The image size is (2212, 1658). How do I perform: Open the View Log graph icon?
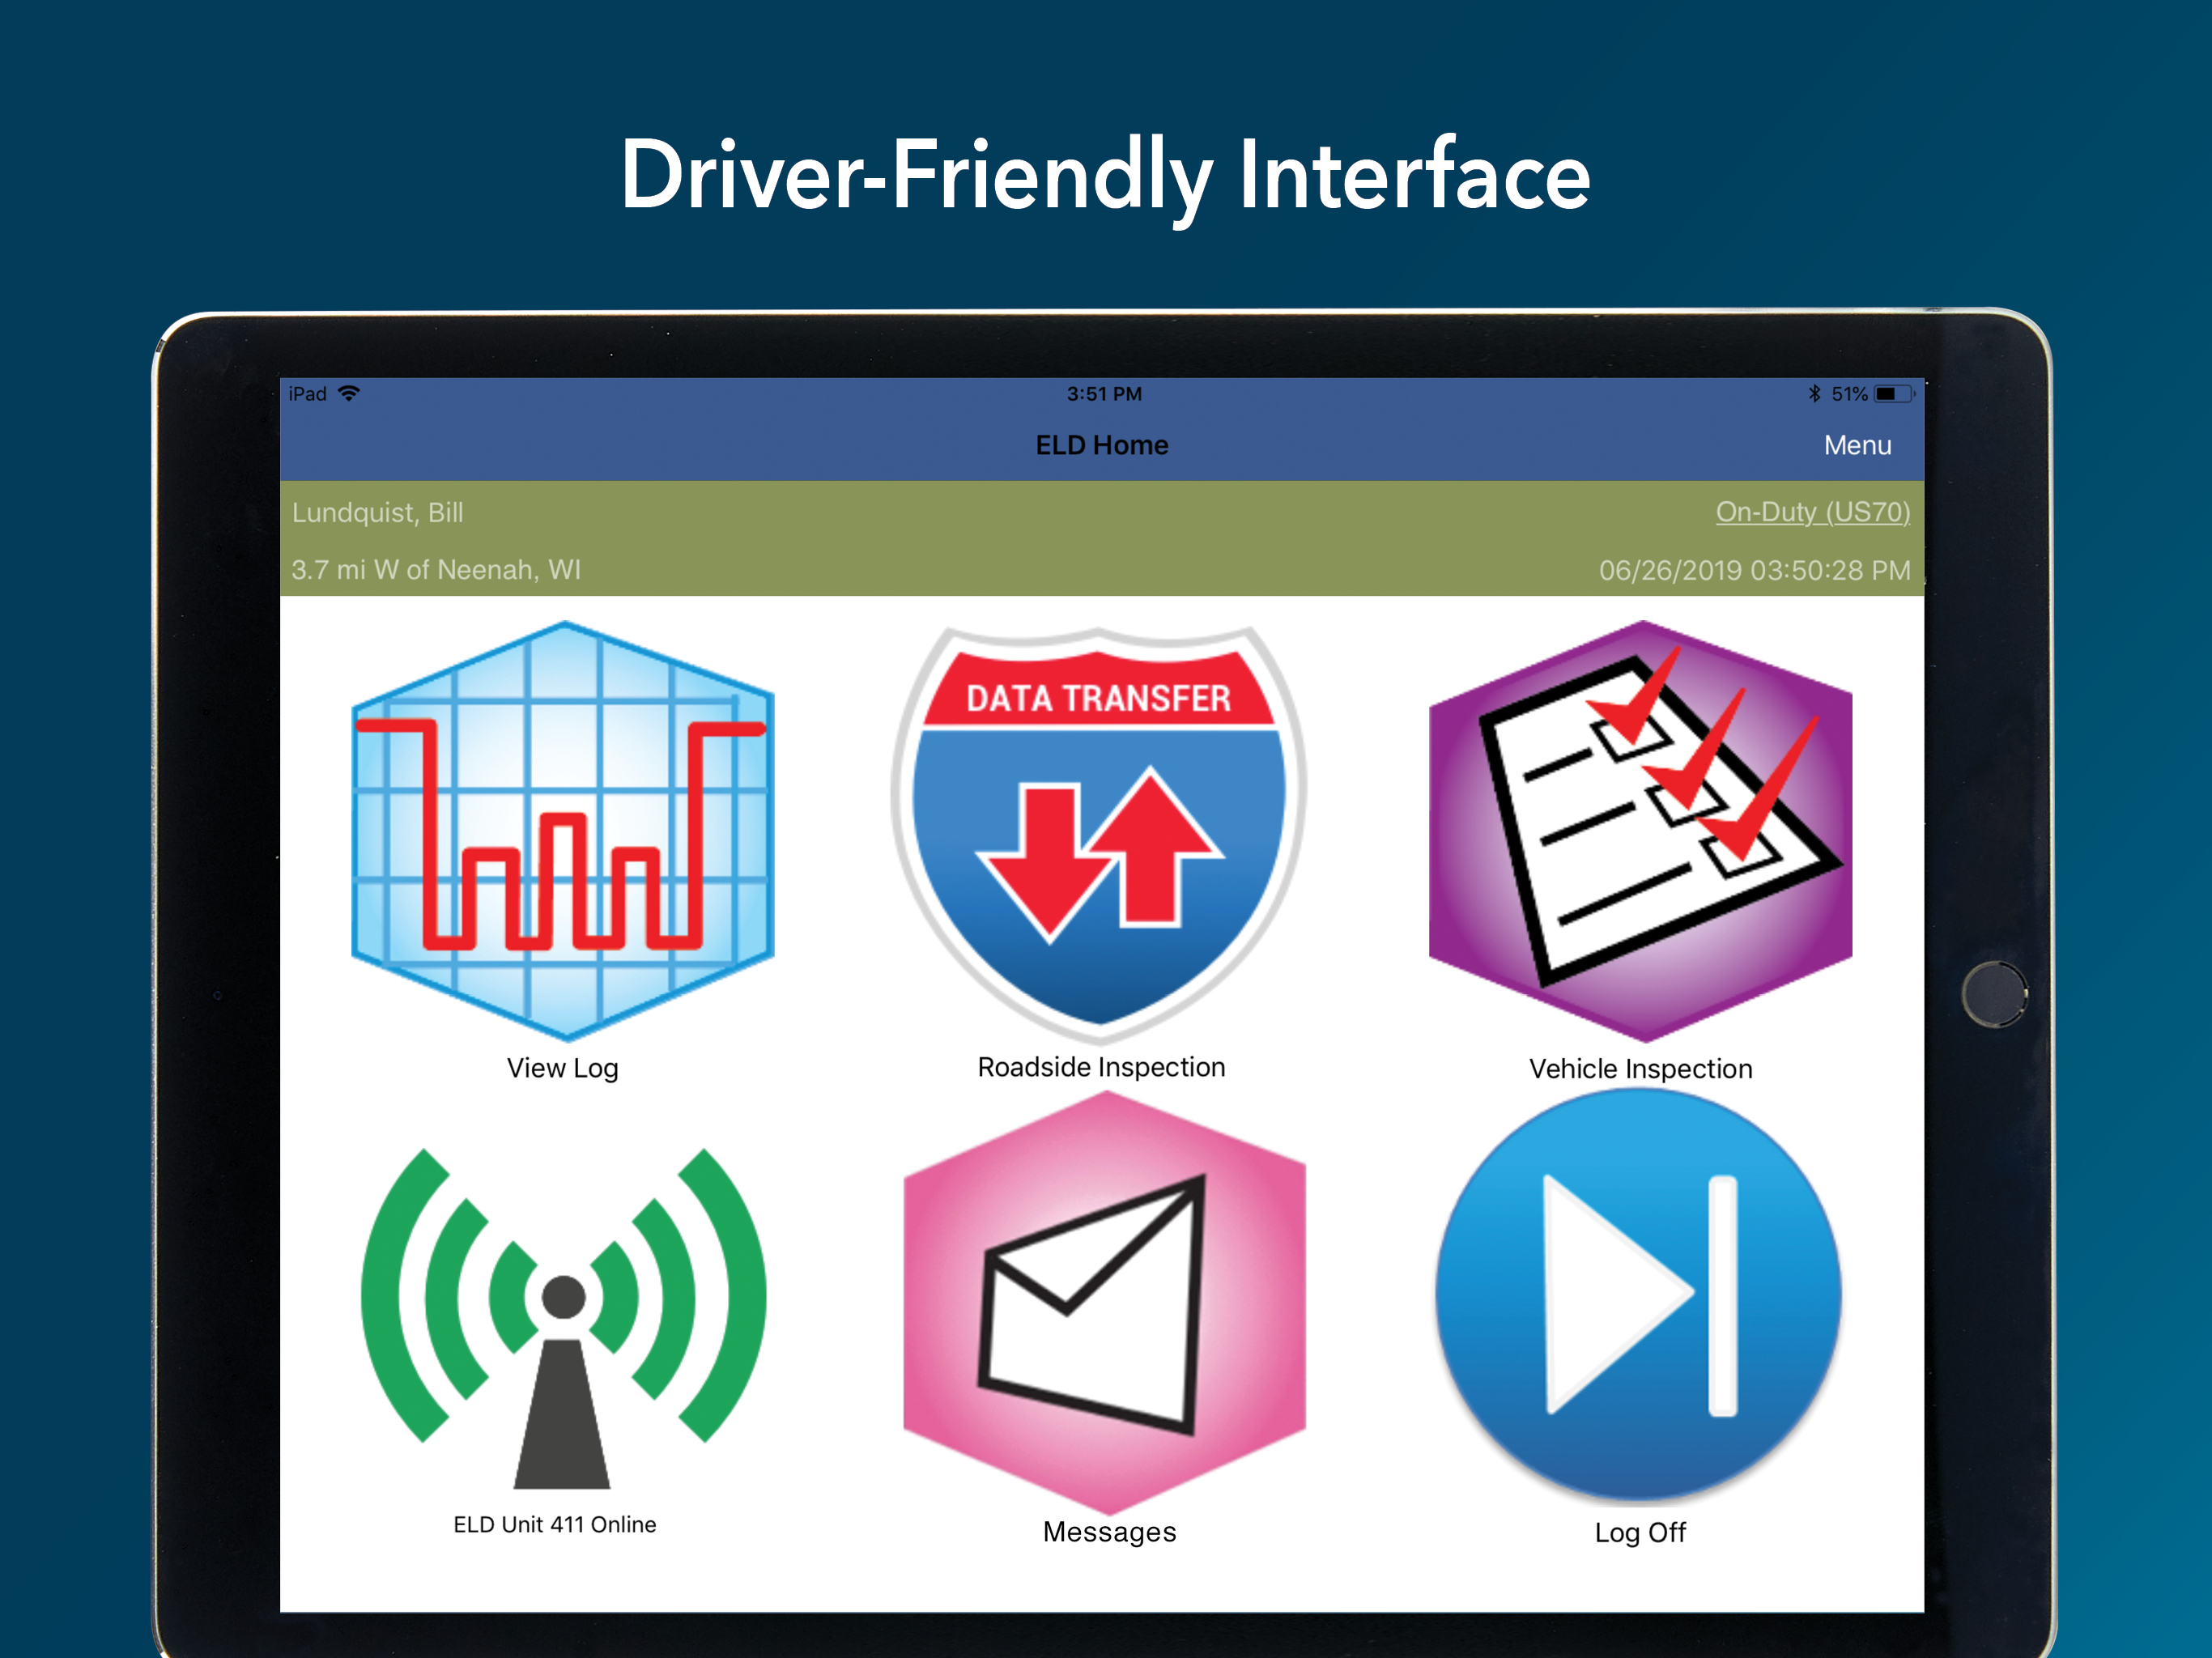click(x=563, y=831)
